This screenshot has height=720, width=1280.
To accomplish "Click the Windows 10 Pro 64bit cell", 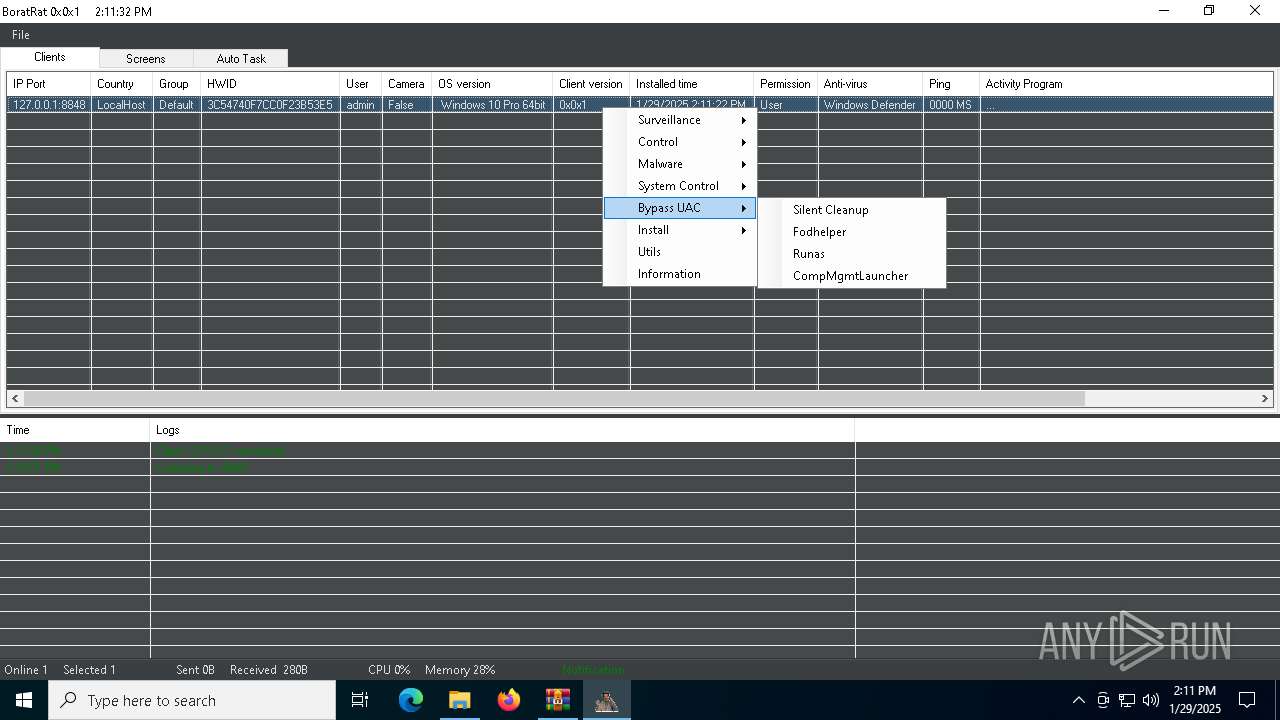I will coord(493,105).
